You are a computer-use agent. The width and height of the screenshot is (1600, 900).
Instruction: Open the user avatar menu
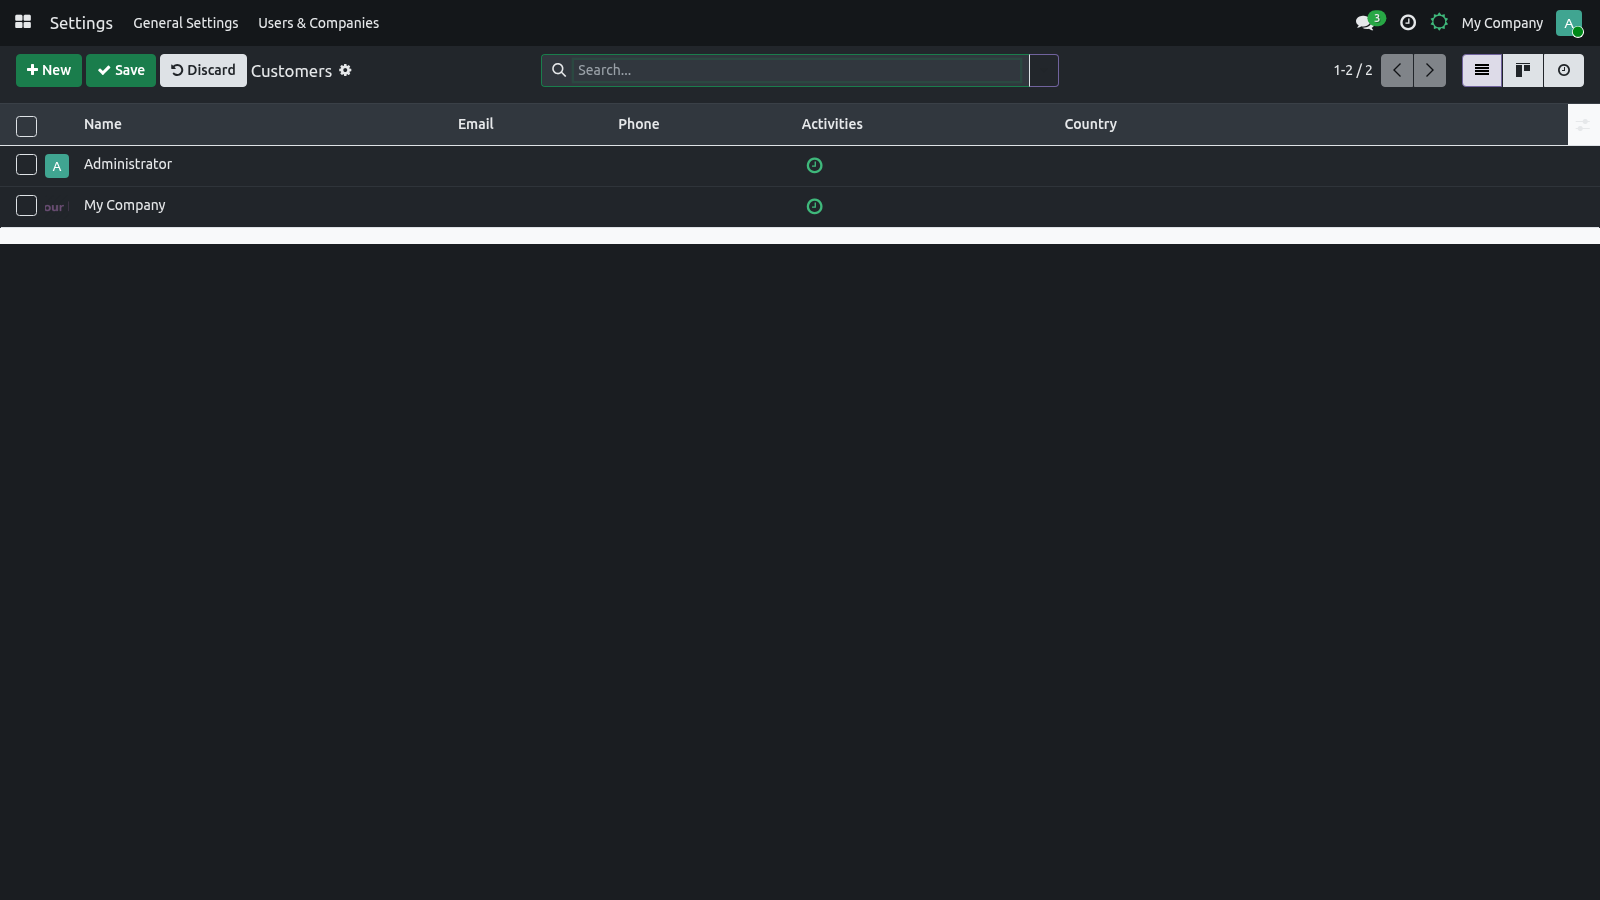point(1569,23)
